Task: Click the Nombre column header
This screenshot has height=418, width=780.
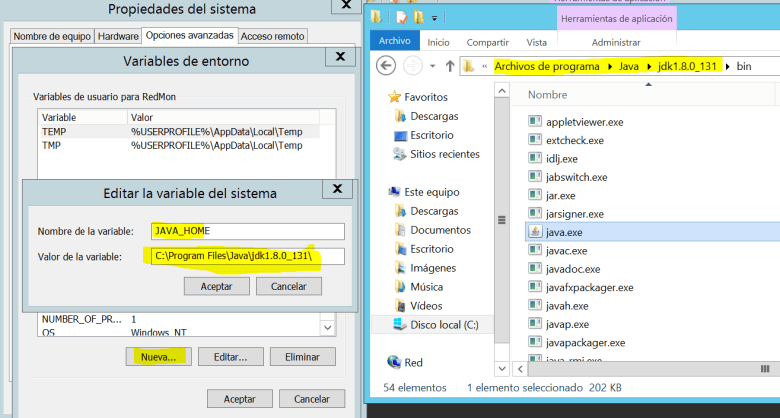Action: (x=547, y=94)
